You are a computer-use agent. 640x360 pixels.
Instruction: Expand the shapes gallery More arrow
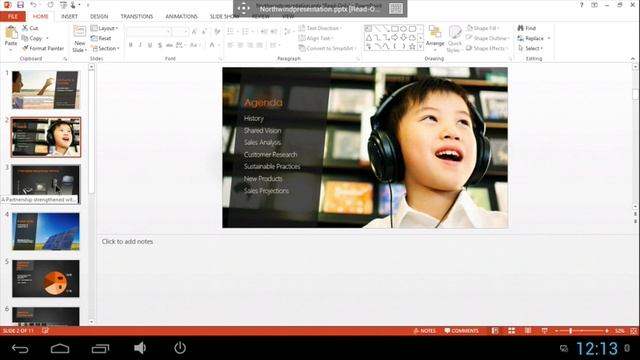pos(420,47)
